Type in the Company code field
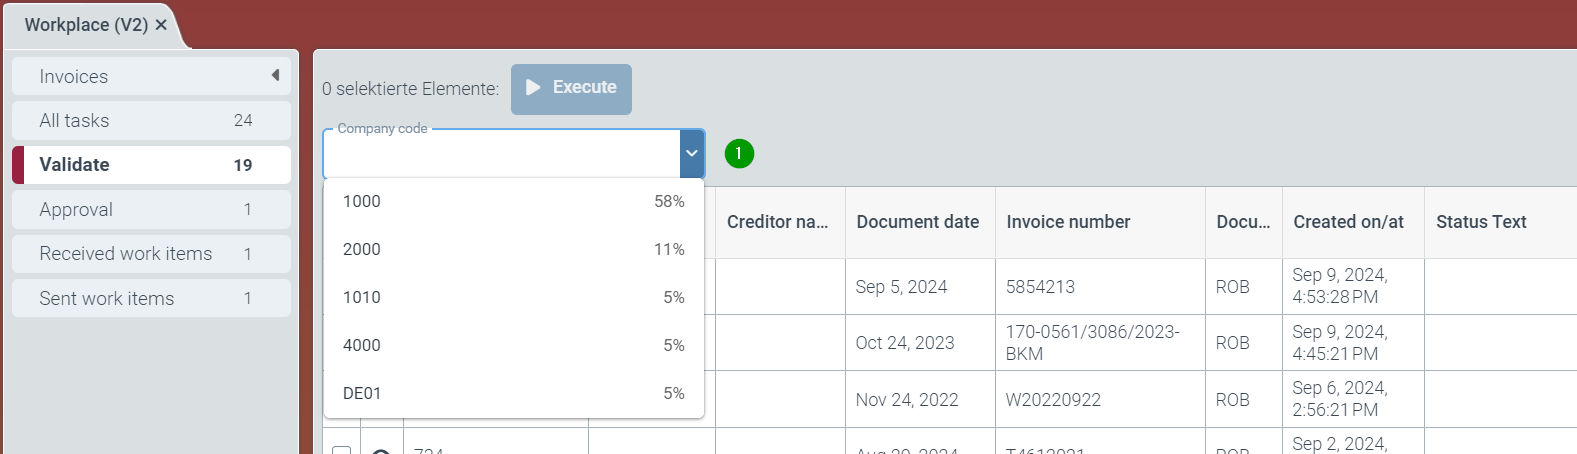The height and width of the screenshot is (454, 1577). [500, 155]
